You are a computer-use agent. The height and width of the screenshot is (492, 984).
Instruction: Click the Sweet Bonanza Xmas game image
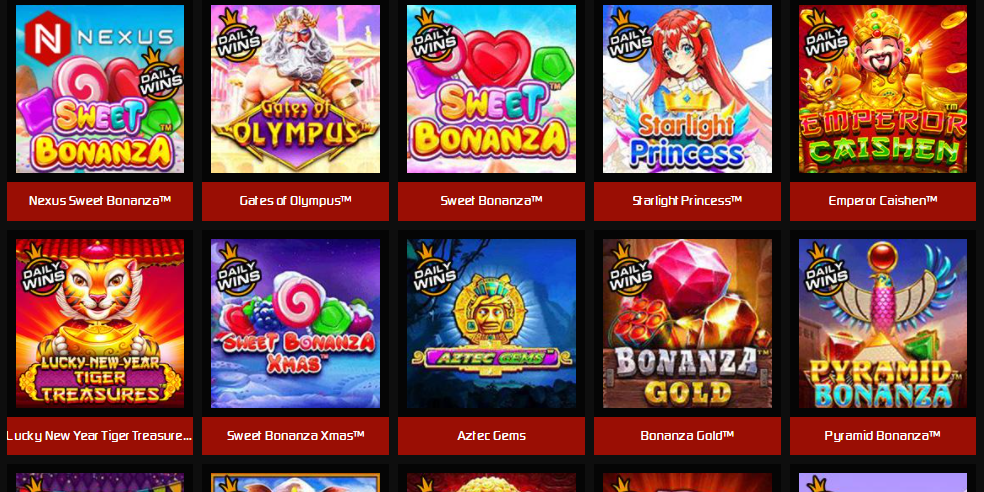tap(296, 323)
